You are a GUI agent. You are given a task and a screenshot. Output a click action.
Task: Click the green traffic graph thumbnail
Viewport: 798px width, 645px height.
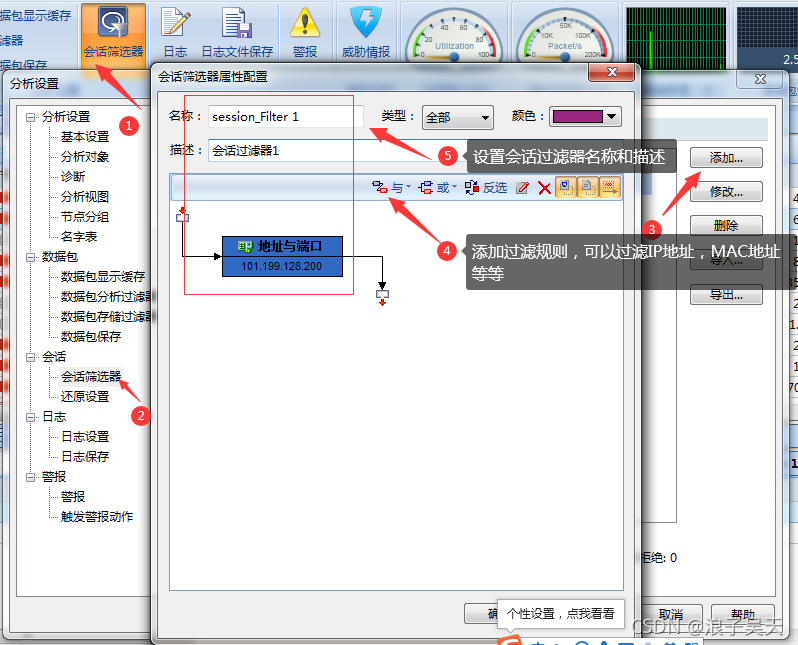[676, 37]
